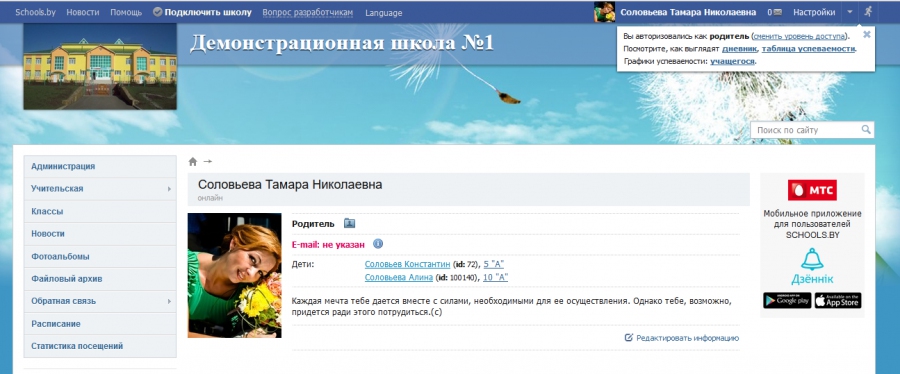
Task: Click the profile photo of Соловьева
Action: tap(235, 275)
